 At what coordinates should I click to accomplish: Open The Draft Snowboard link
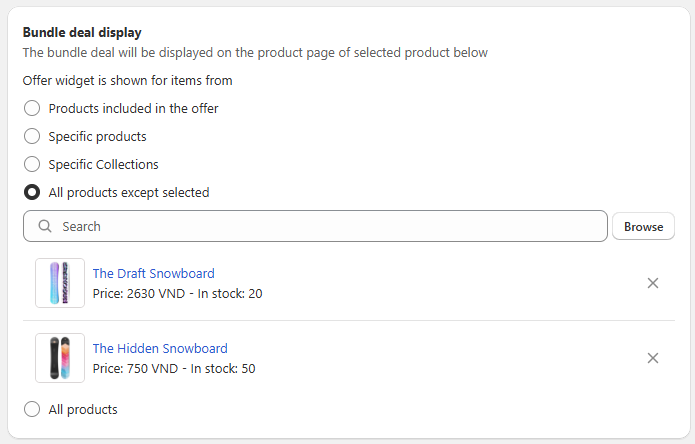click(153, 273)
